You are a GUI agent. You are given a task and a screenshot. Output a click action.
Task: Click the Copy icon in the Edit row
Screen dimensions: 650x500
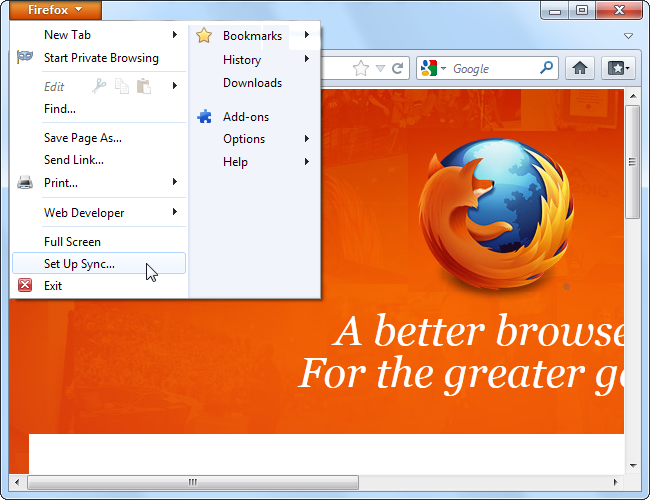(122, 87)
